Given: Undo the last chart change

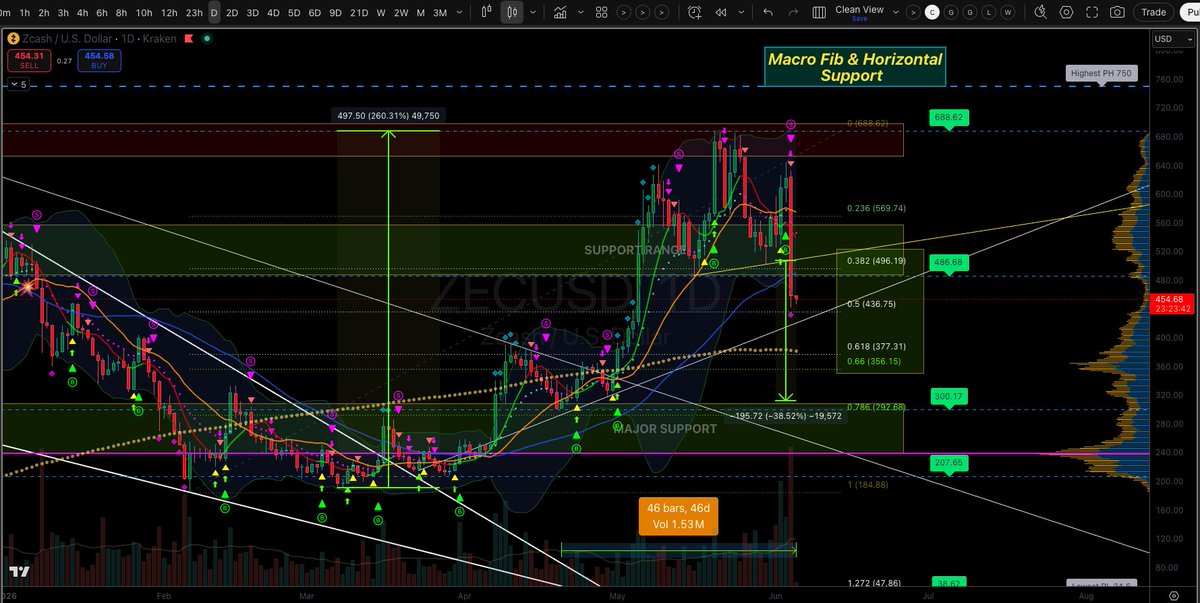Looking at the screenshot, I should point(768,12).
